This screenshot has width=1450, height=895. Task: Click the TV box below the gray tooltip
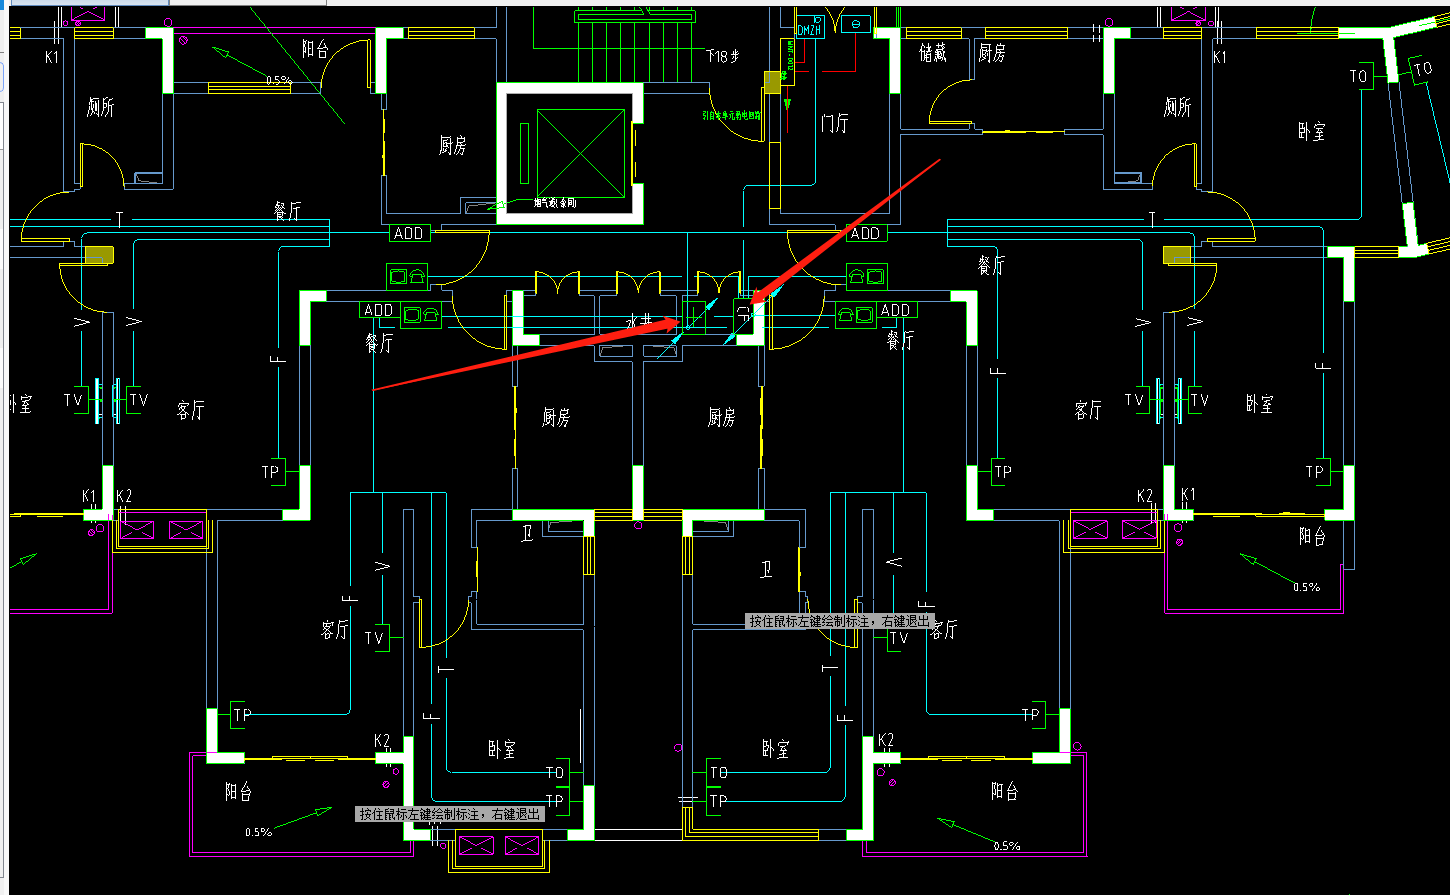[x=898, y=638]
